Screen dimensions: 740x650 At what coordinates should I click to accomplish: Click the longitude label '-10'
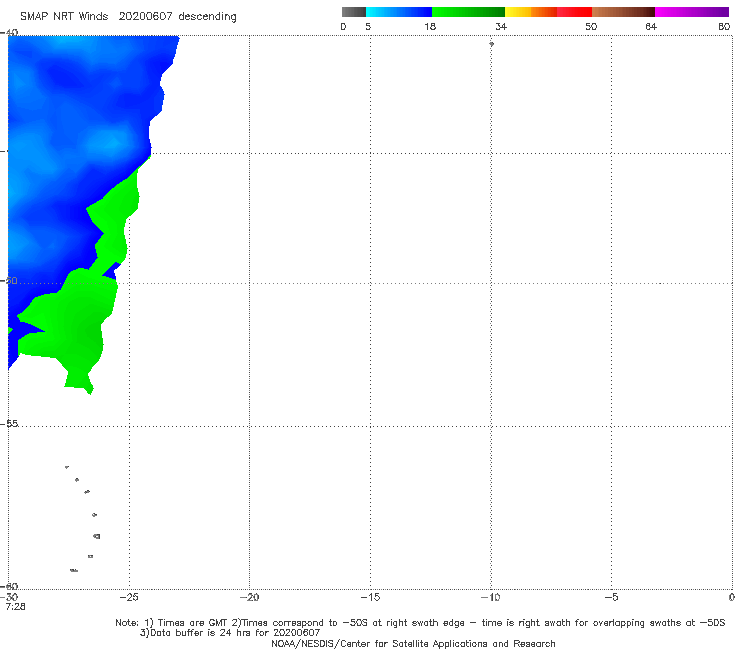(x=490, y=597)
